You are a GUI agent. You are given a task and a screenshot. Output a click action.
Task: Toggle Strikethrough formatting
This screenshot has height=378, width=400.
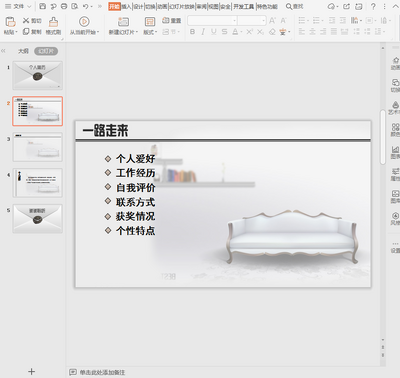click(x=224, y=32)
